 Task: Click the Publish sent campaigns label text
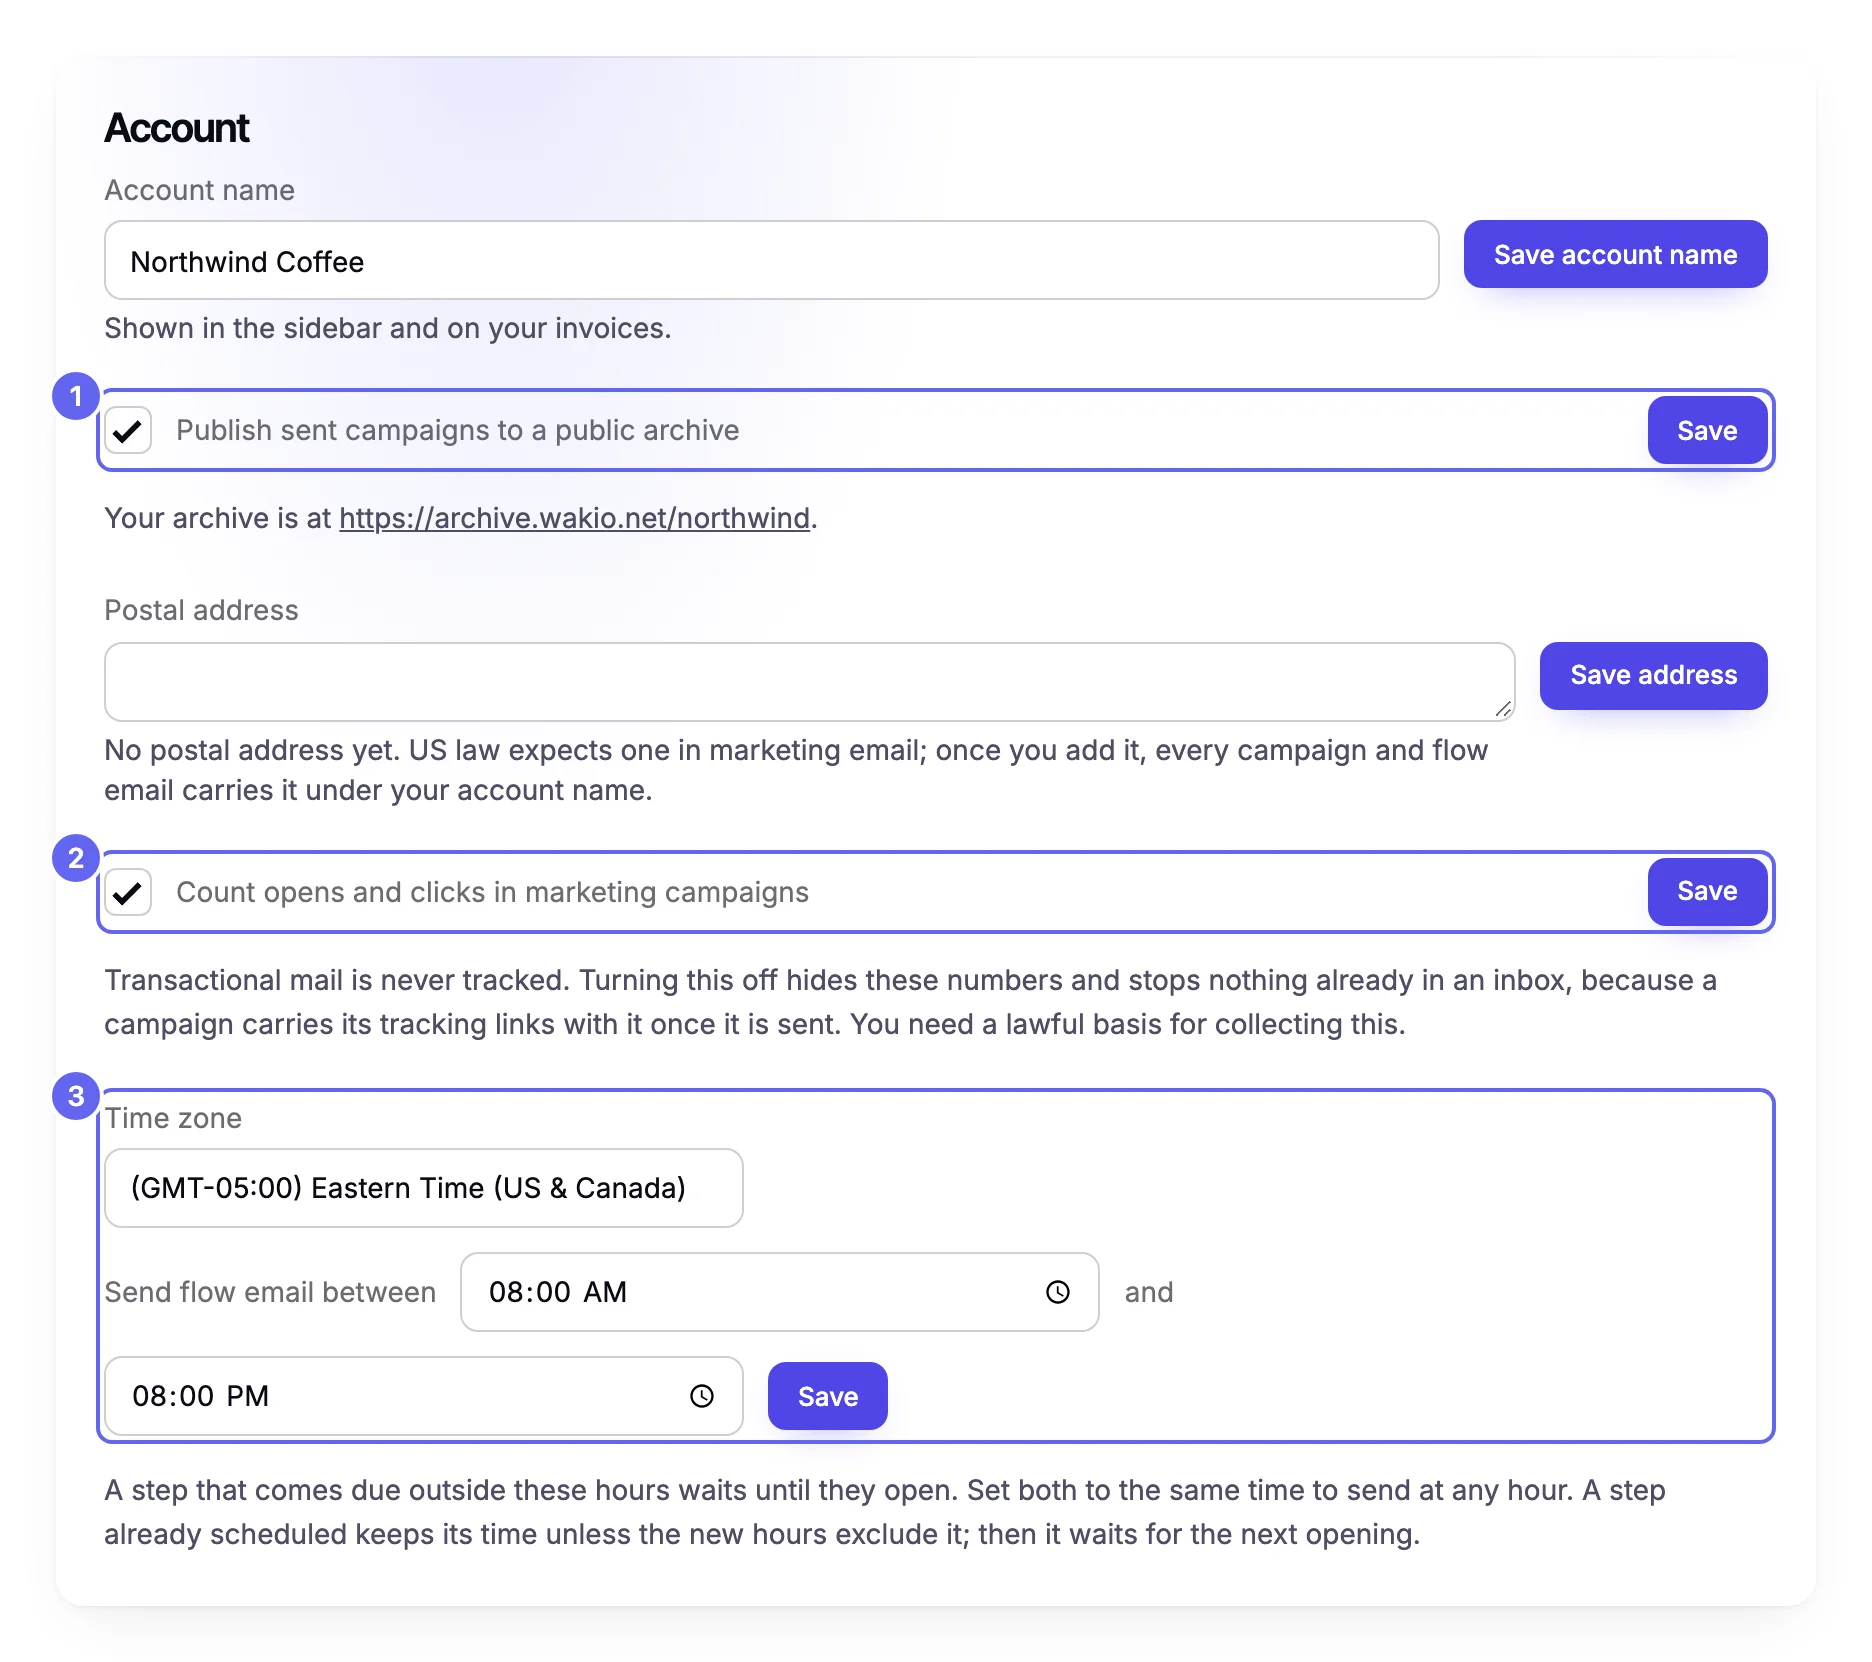(x=458, y=430)
